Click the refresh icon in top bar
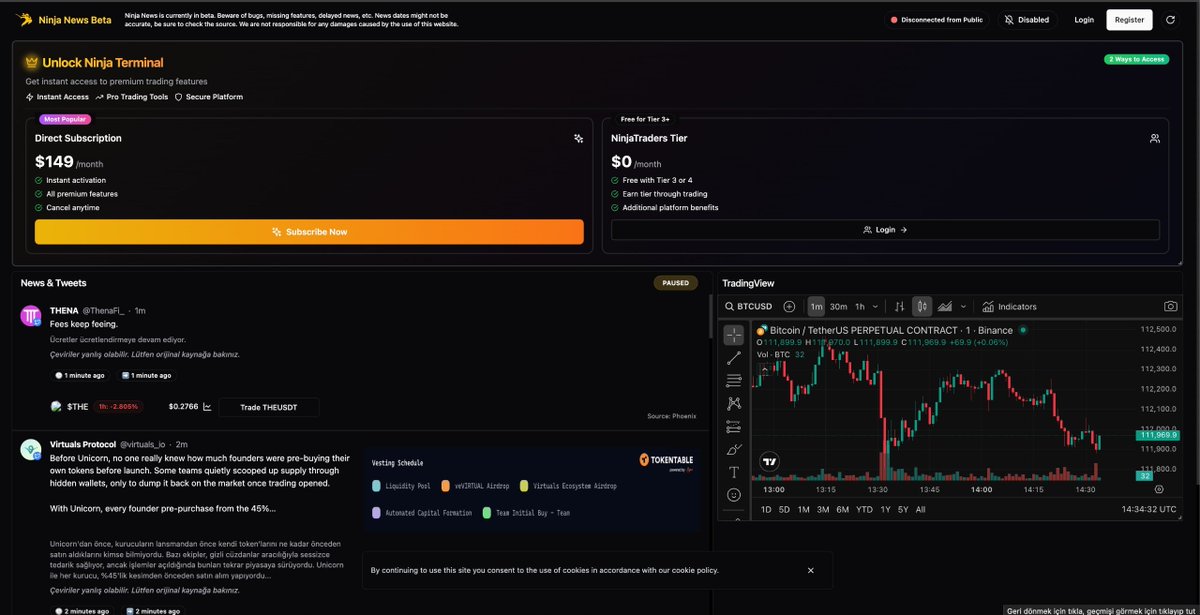Screen dimensions: 1200x615 [x=1170, y=19]
